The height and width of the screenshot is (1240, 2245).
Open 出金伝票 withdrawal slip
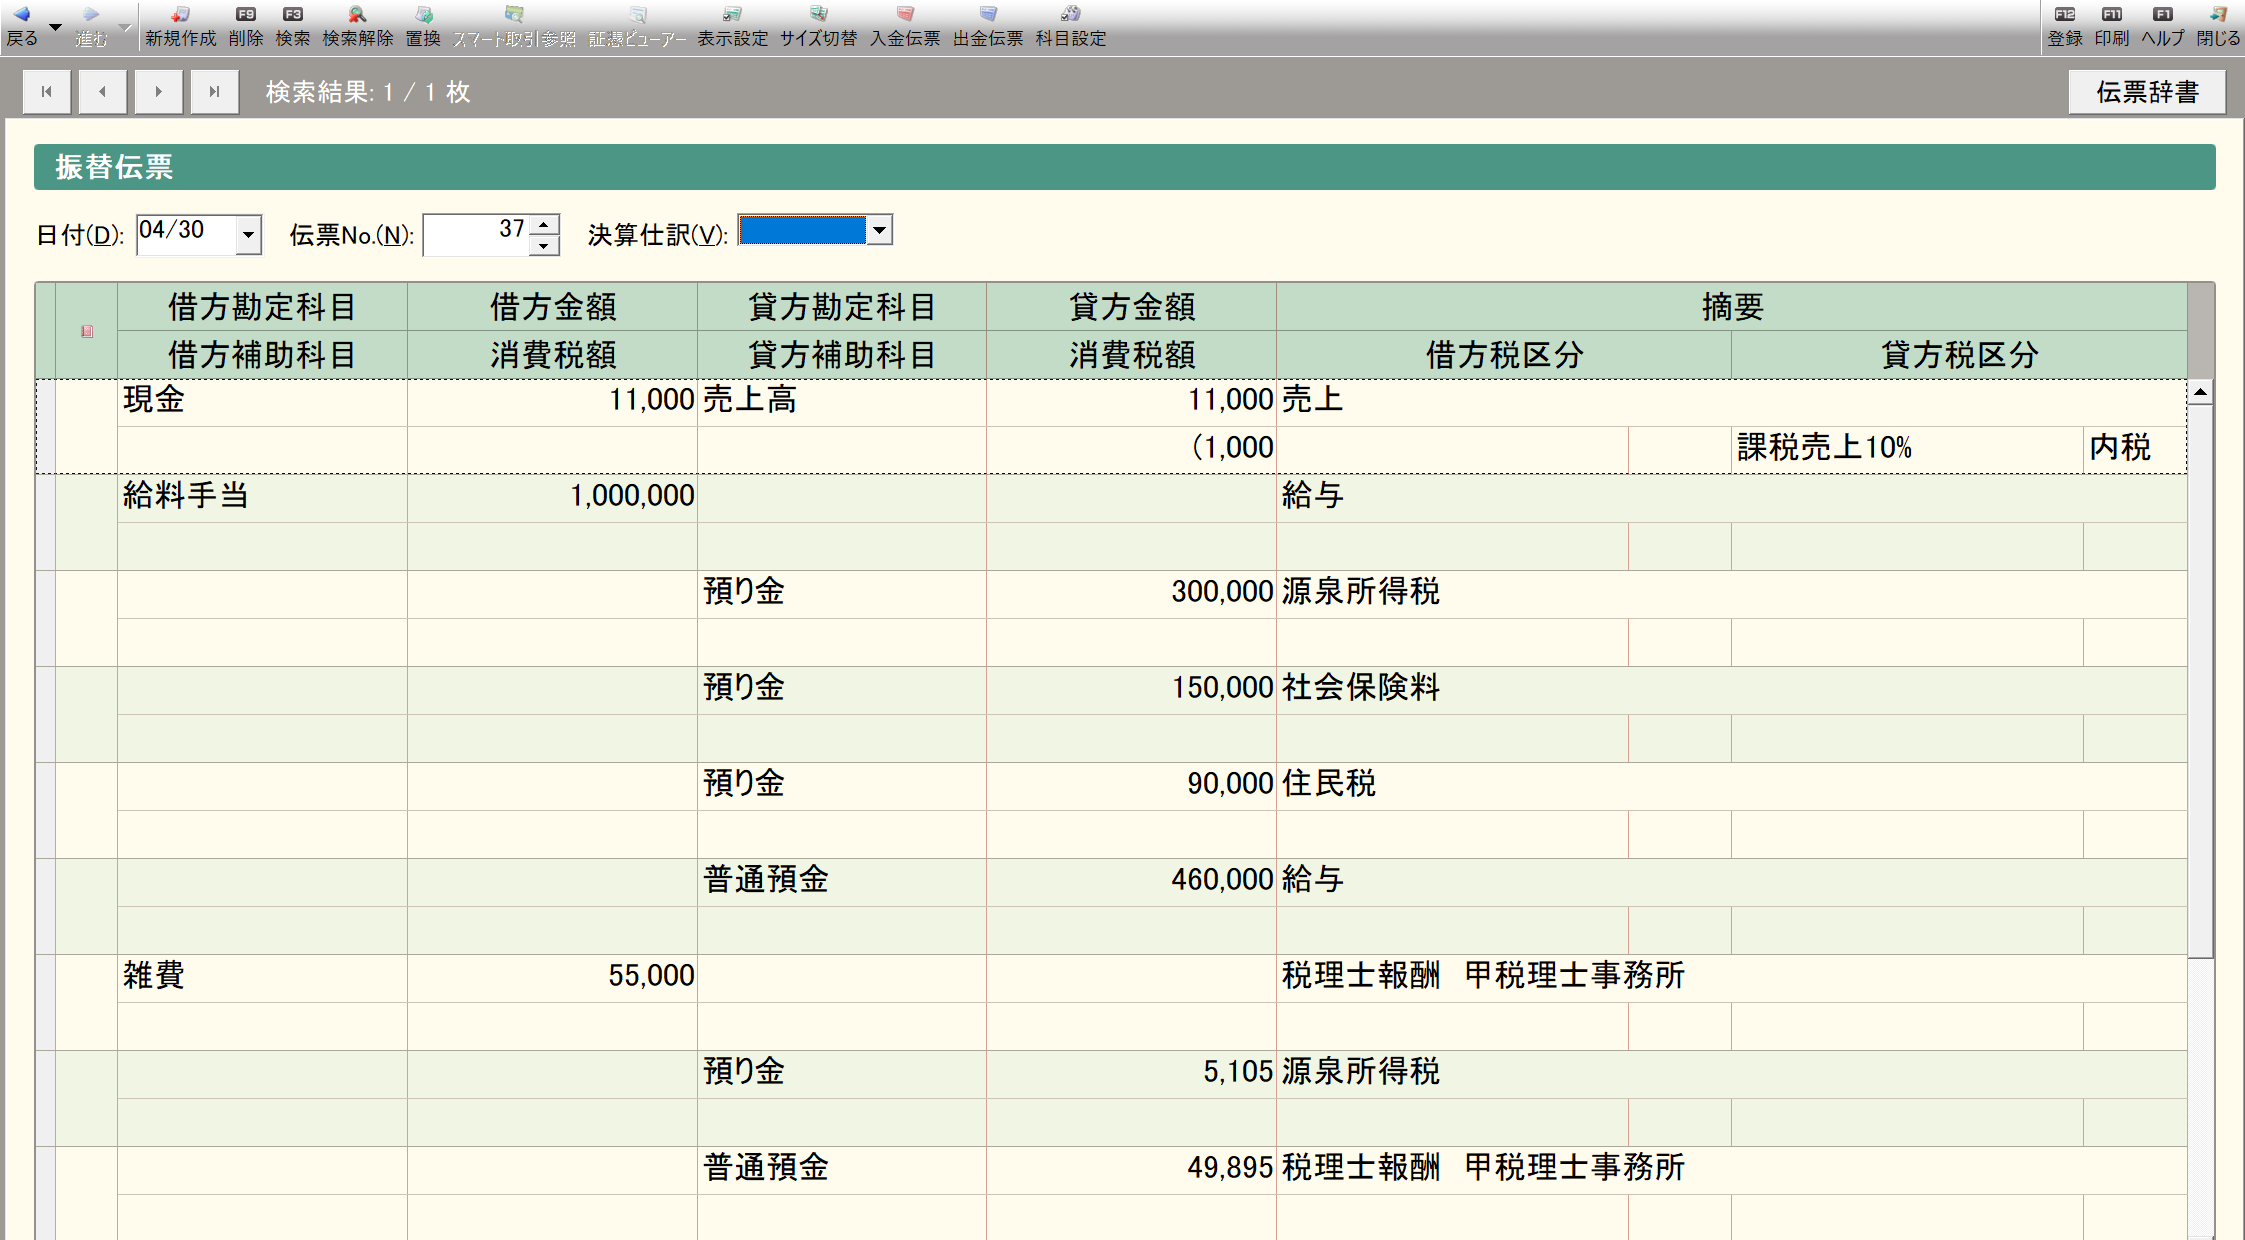pos(987,25)
